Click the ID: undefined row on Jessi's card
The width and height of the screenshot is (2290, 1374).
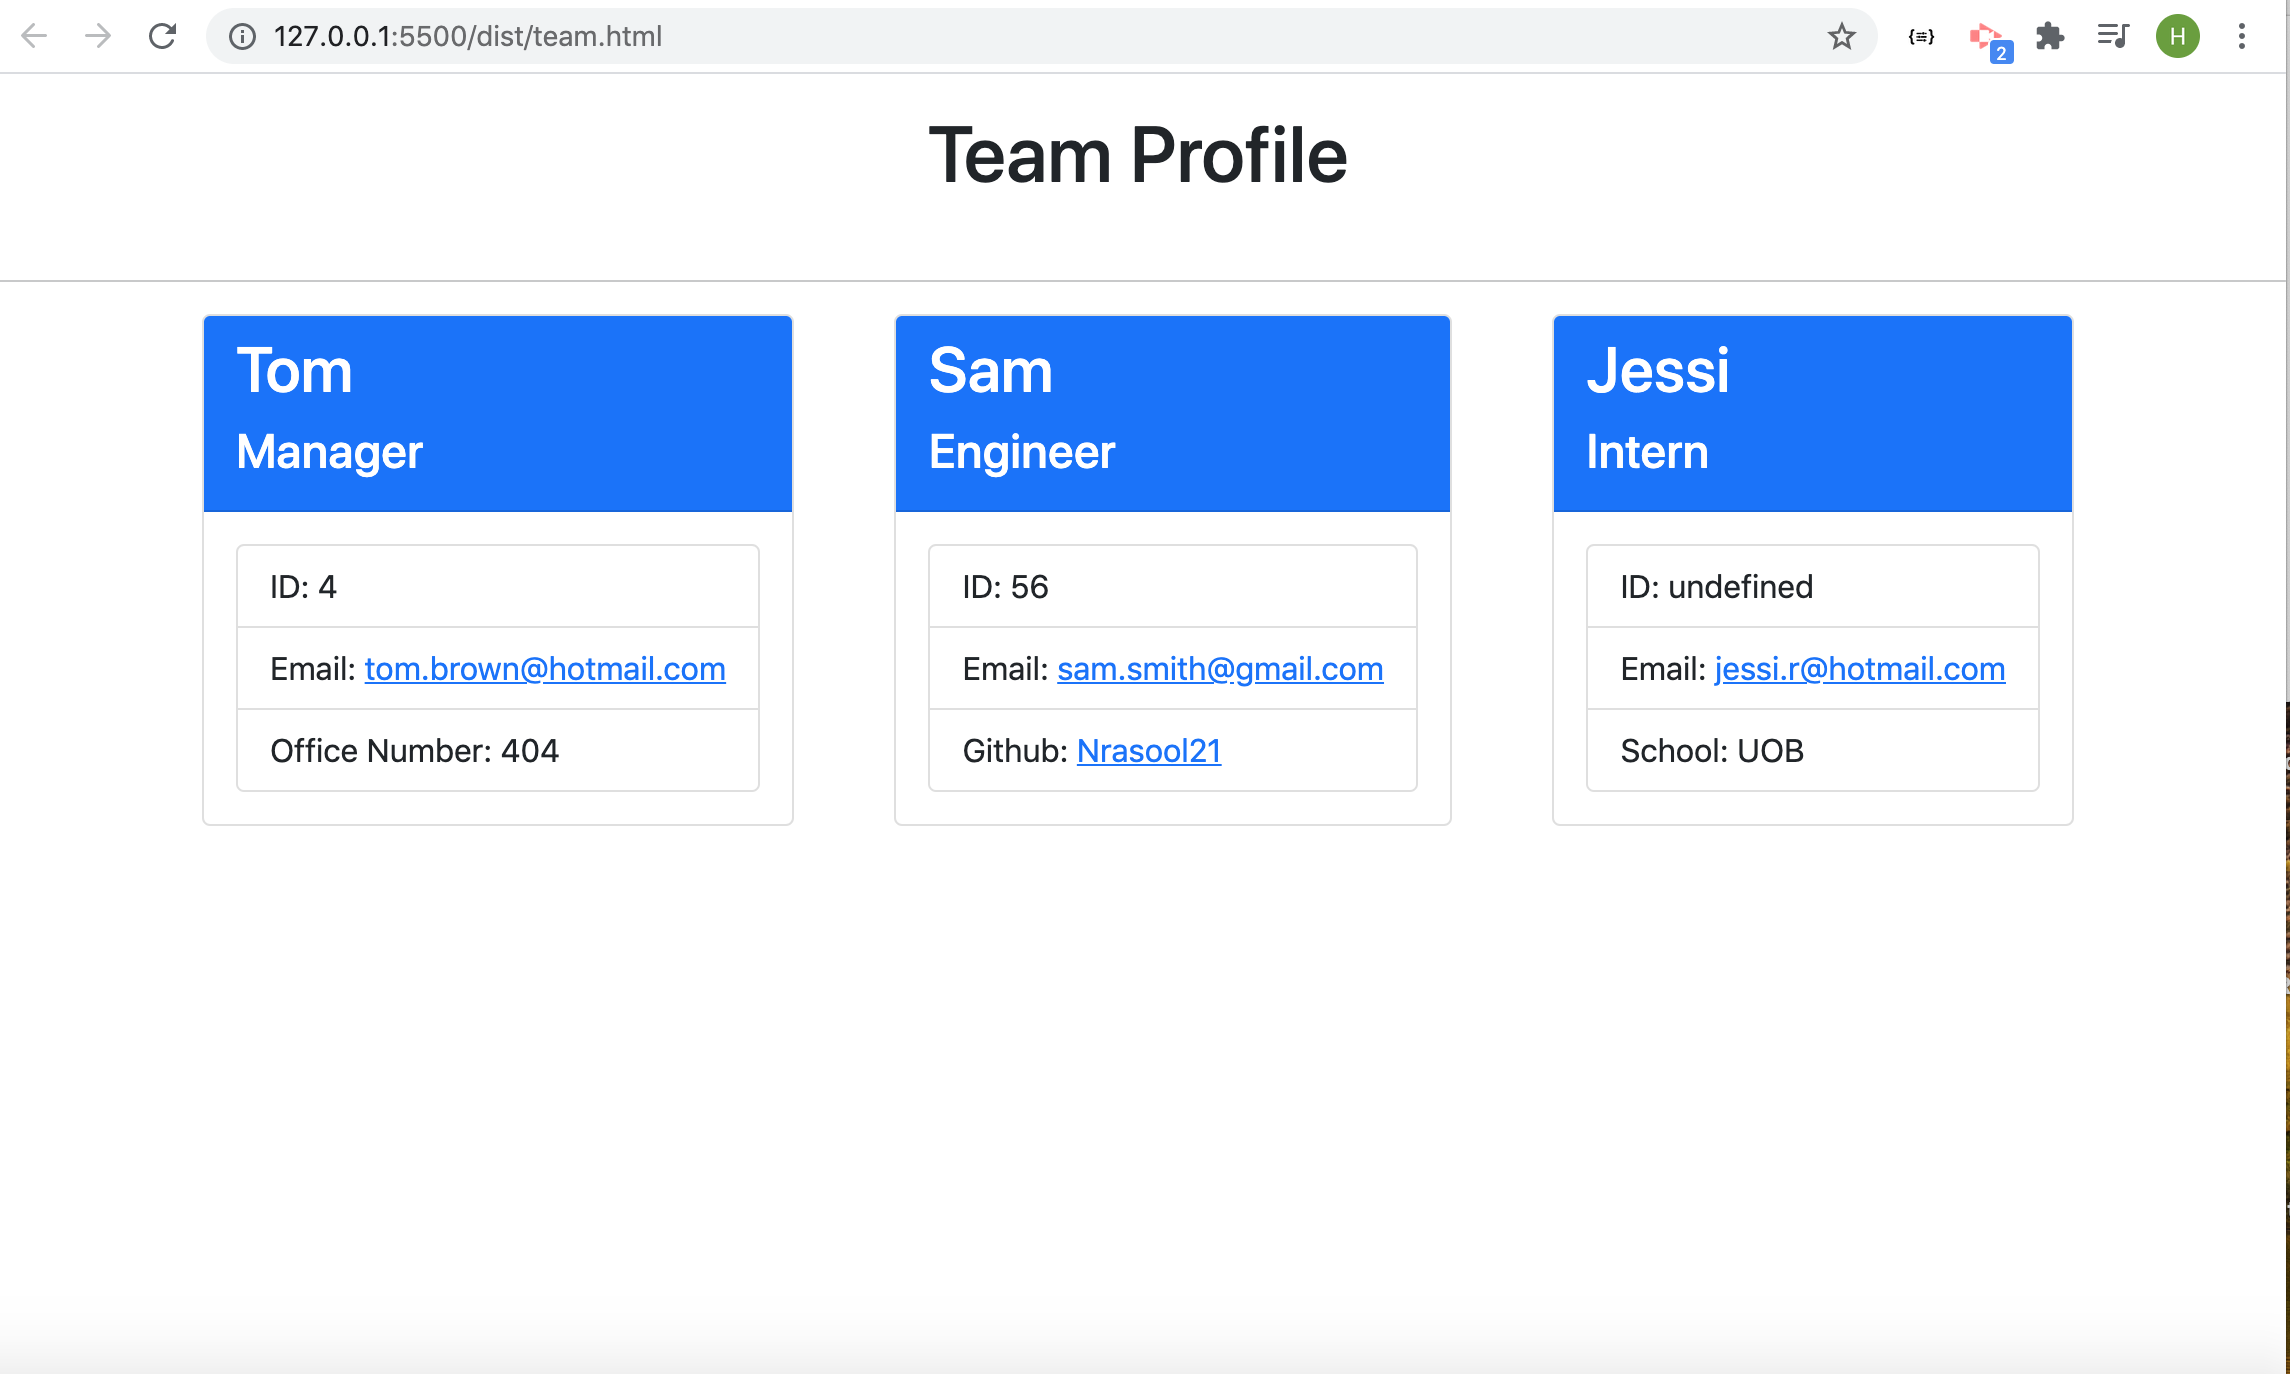click(1812, 587)
